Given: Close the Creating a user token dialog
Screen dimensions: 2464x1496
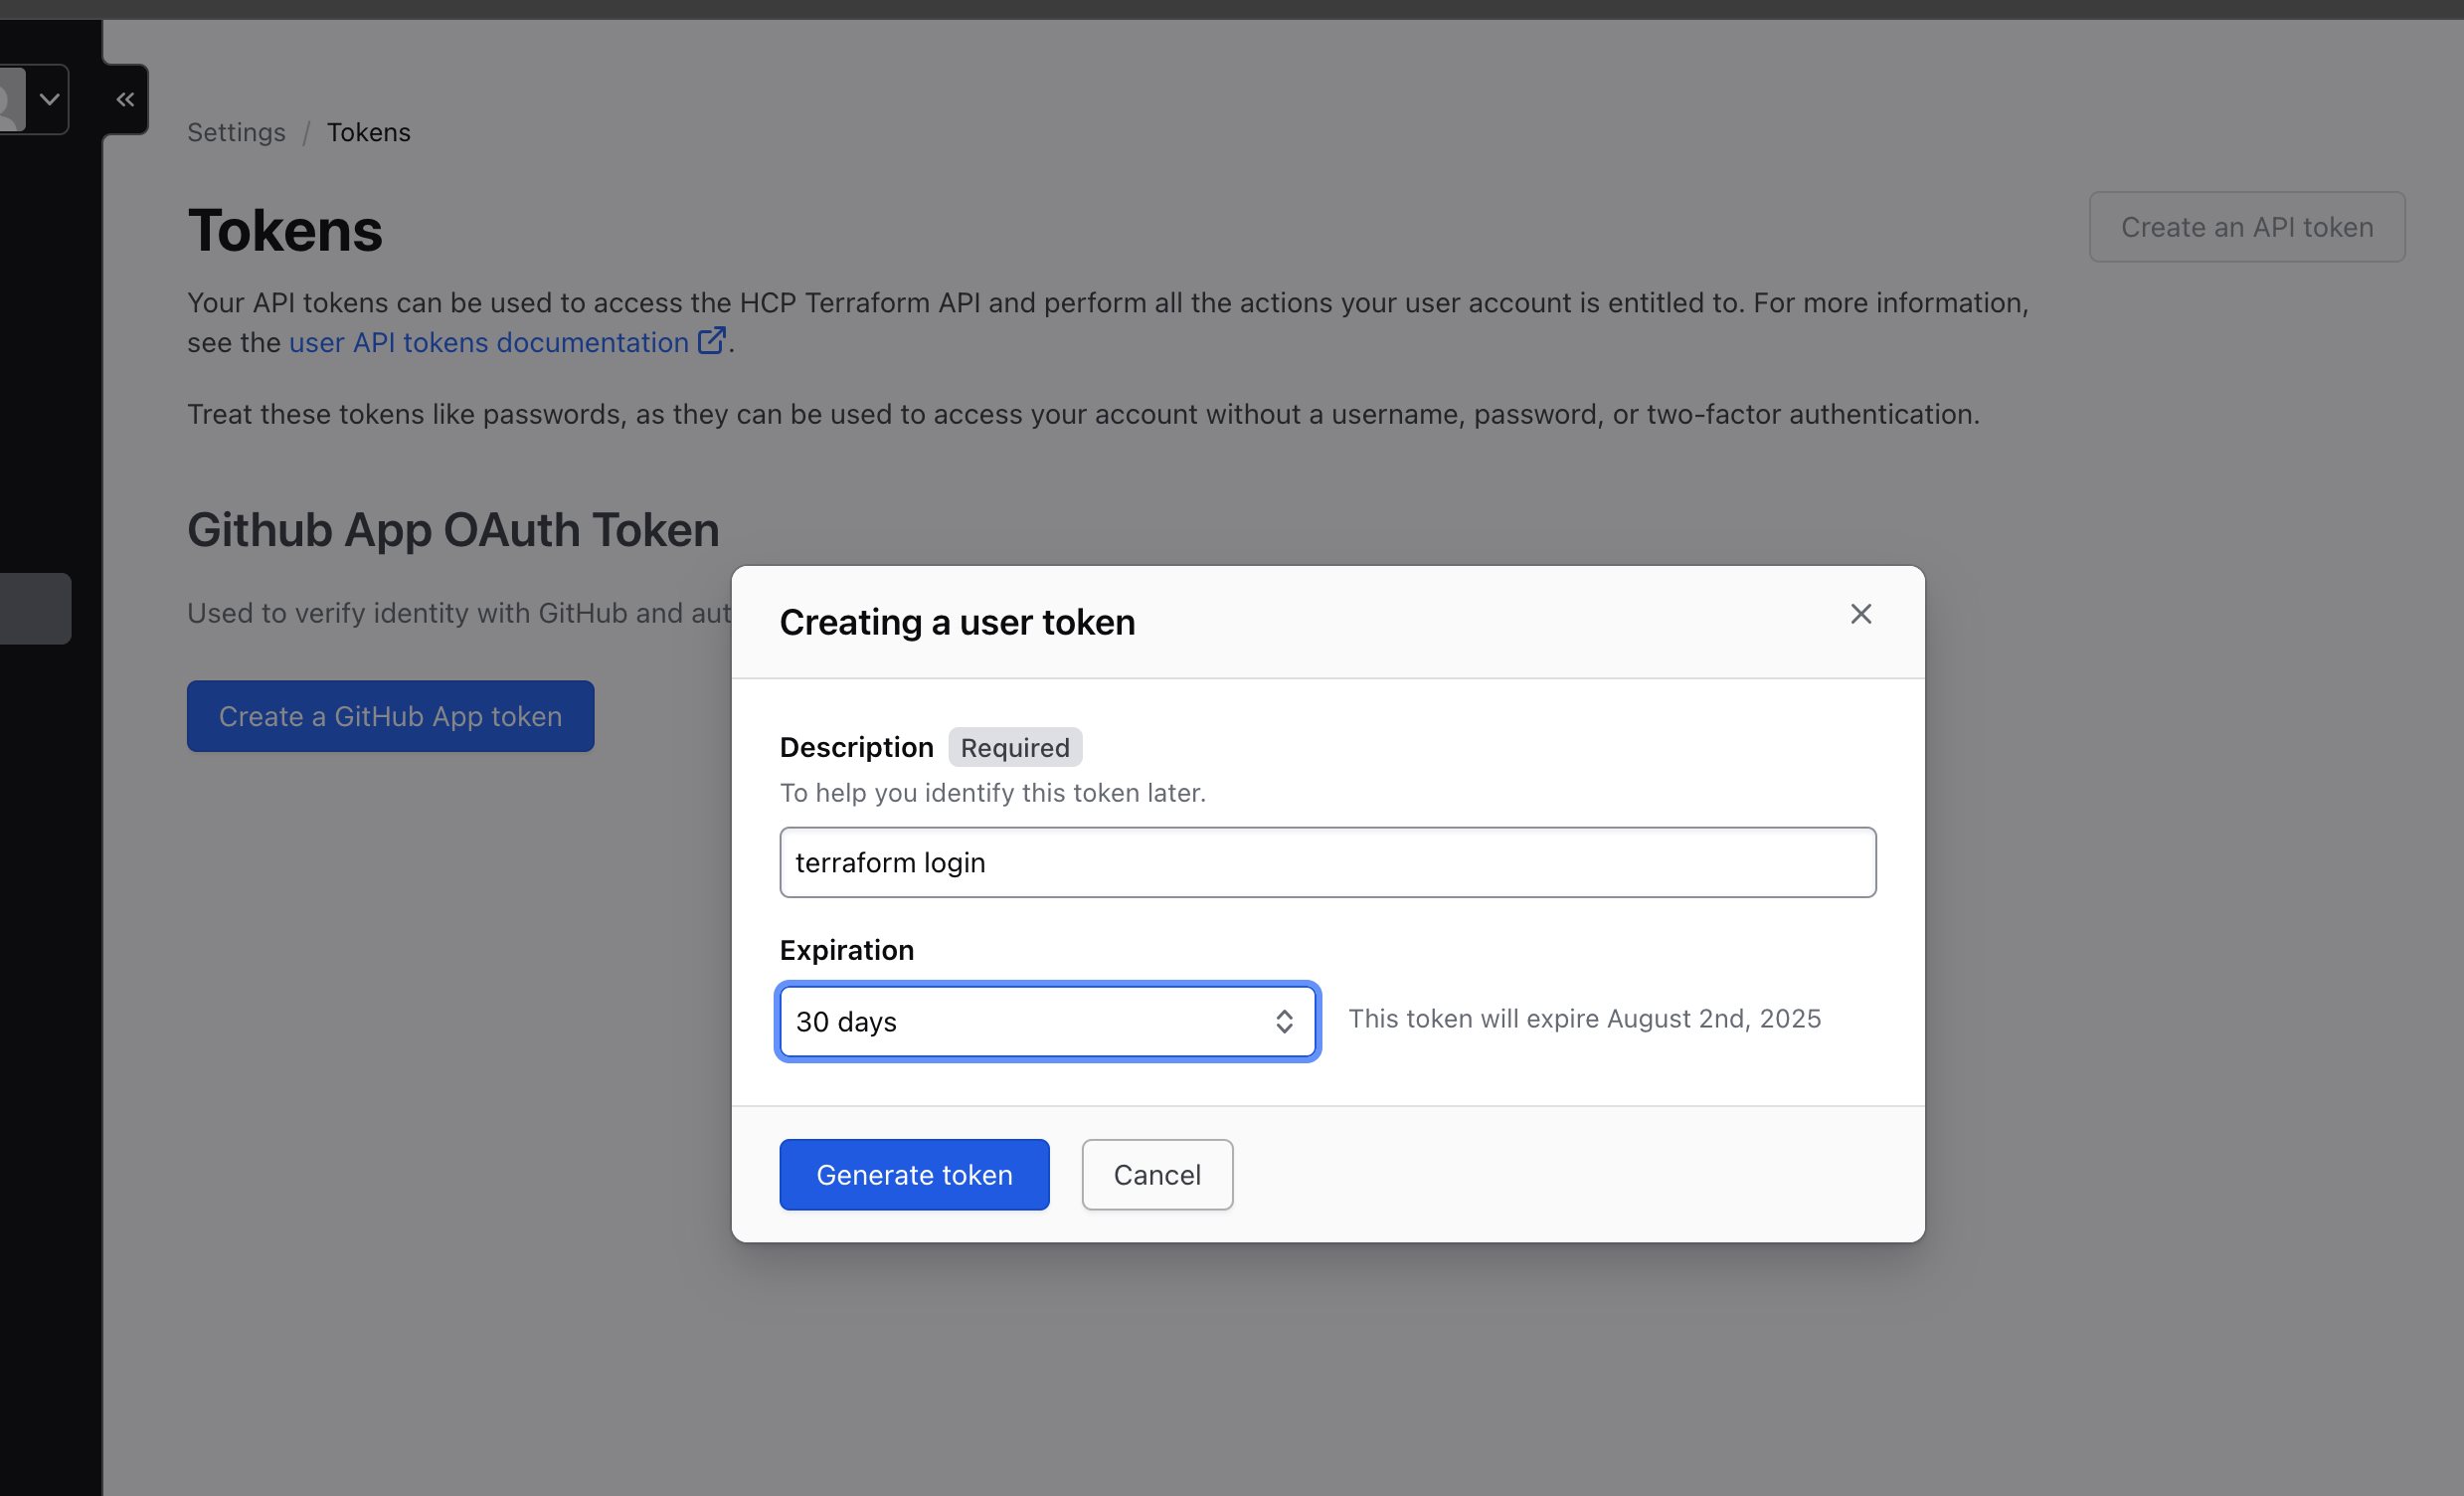Looking at the screenshot, I should (x=1860, y=614).
